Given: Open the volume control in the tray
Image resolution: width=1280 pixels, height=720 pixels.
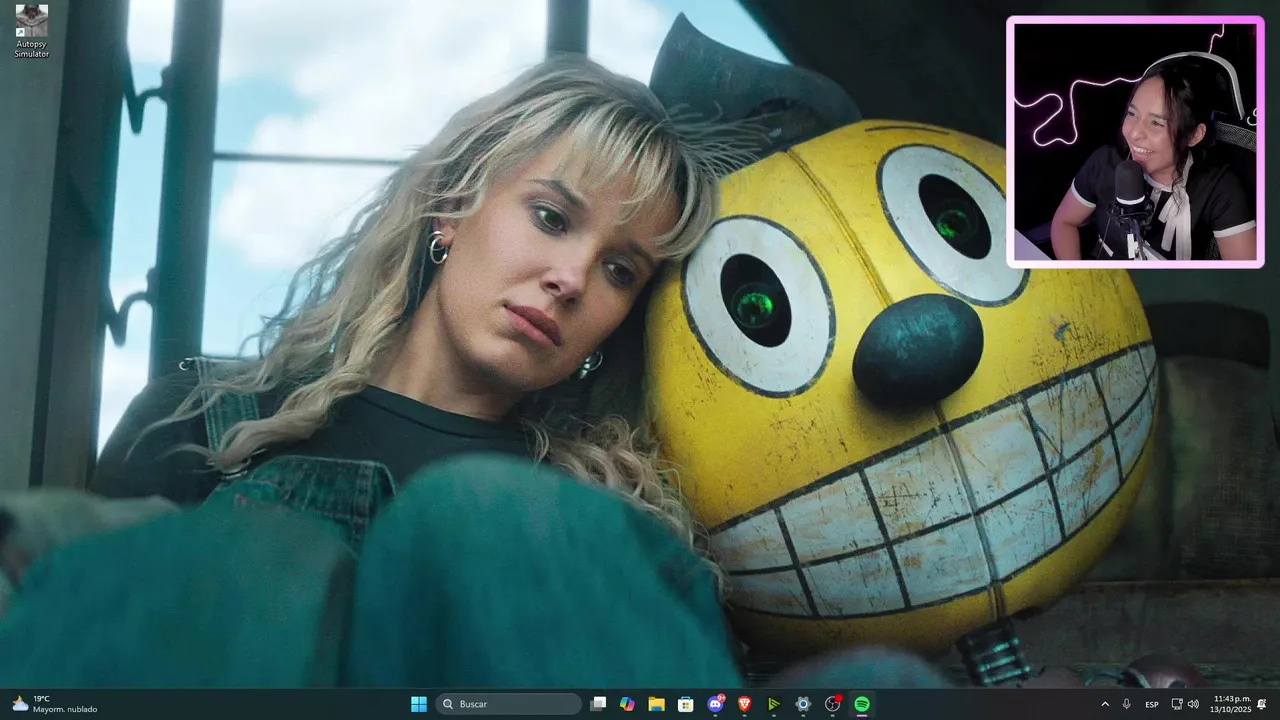Looking at the screenshot, I should pos(1194,704).
